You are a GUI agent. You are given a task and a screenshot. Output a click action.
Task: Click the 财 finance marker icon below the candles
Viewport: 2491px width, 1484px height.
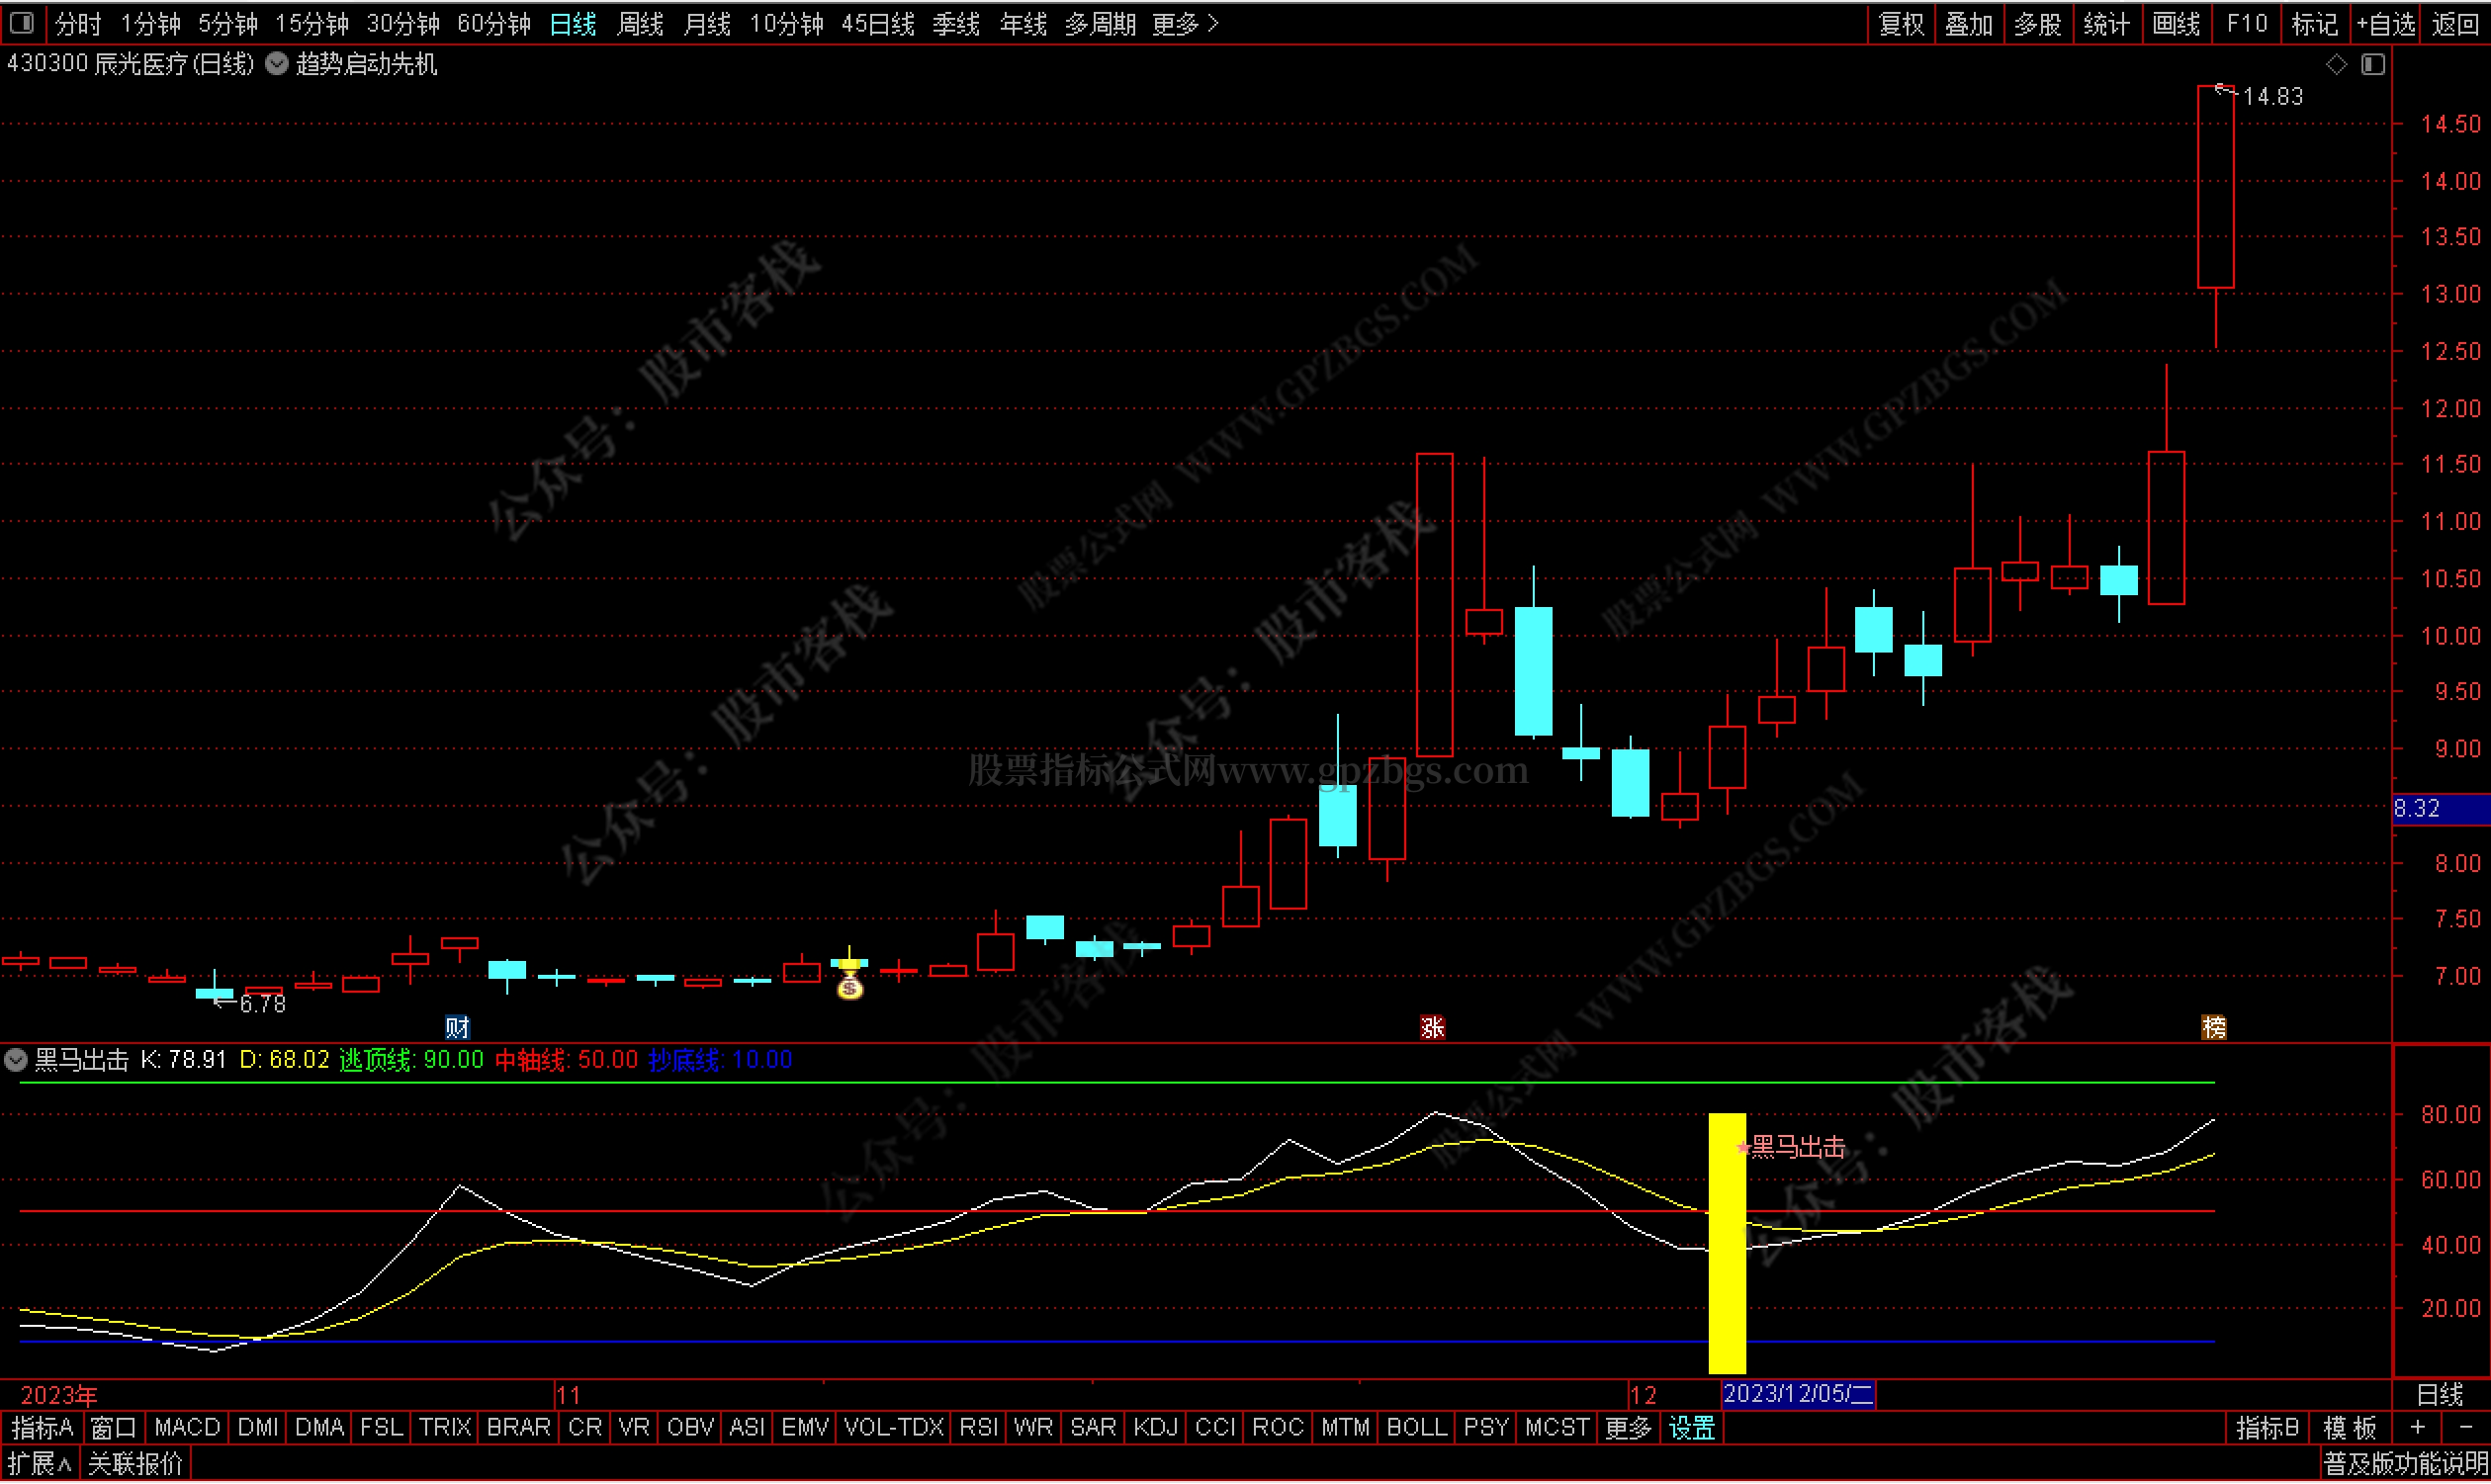click(x=457, y=1027)
